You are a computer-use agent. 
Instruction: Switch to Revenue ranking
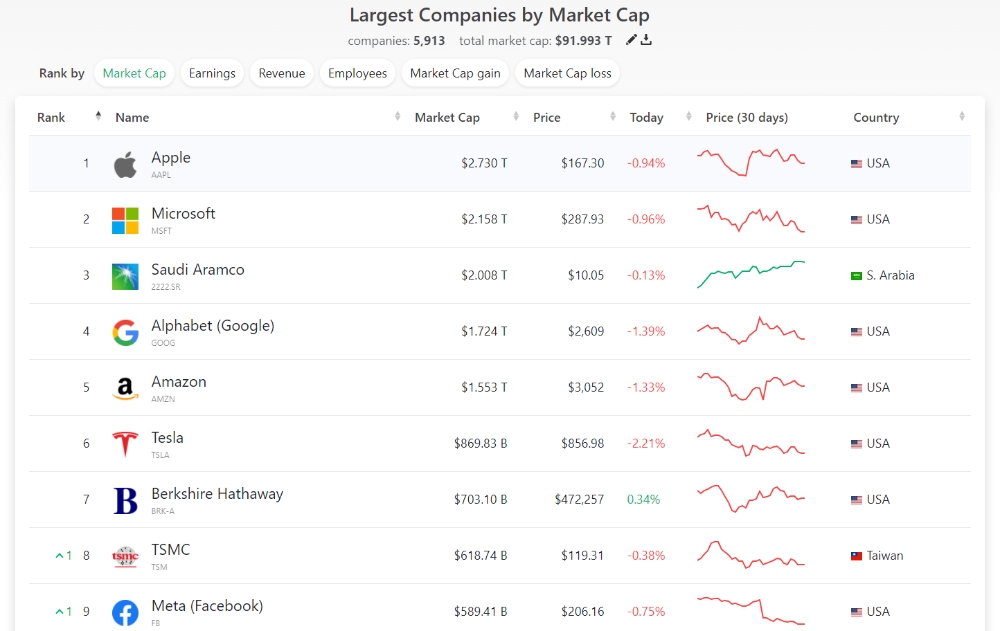coord(282,73)
